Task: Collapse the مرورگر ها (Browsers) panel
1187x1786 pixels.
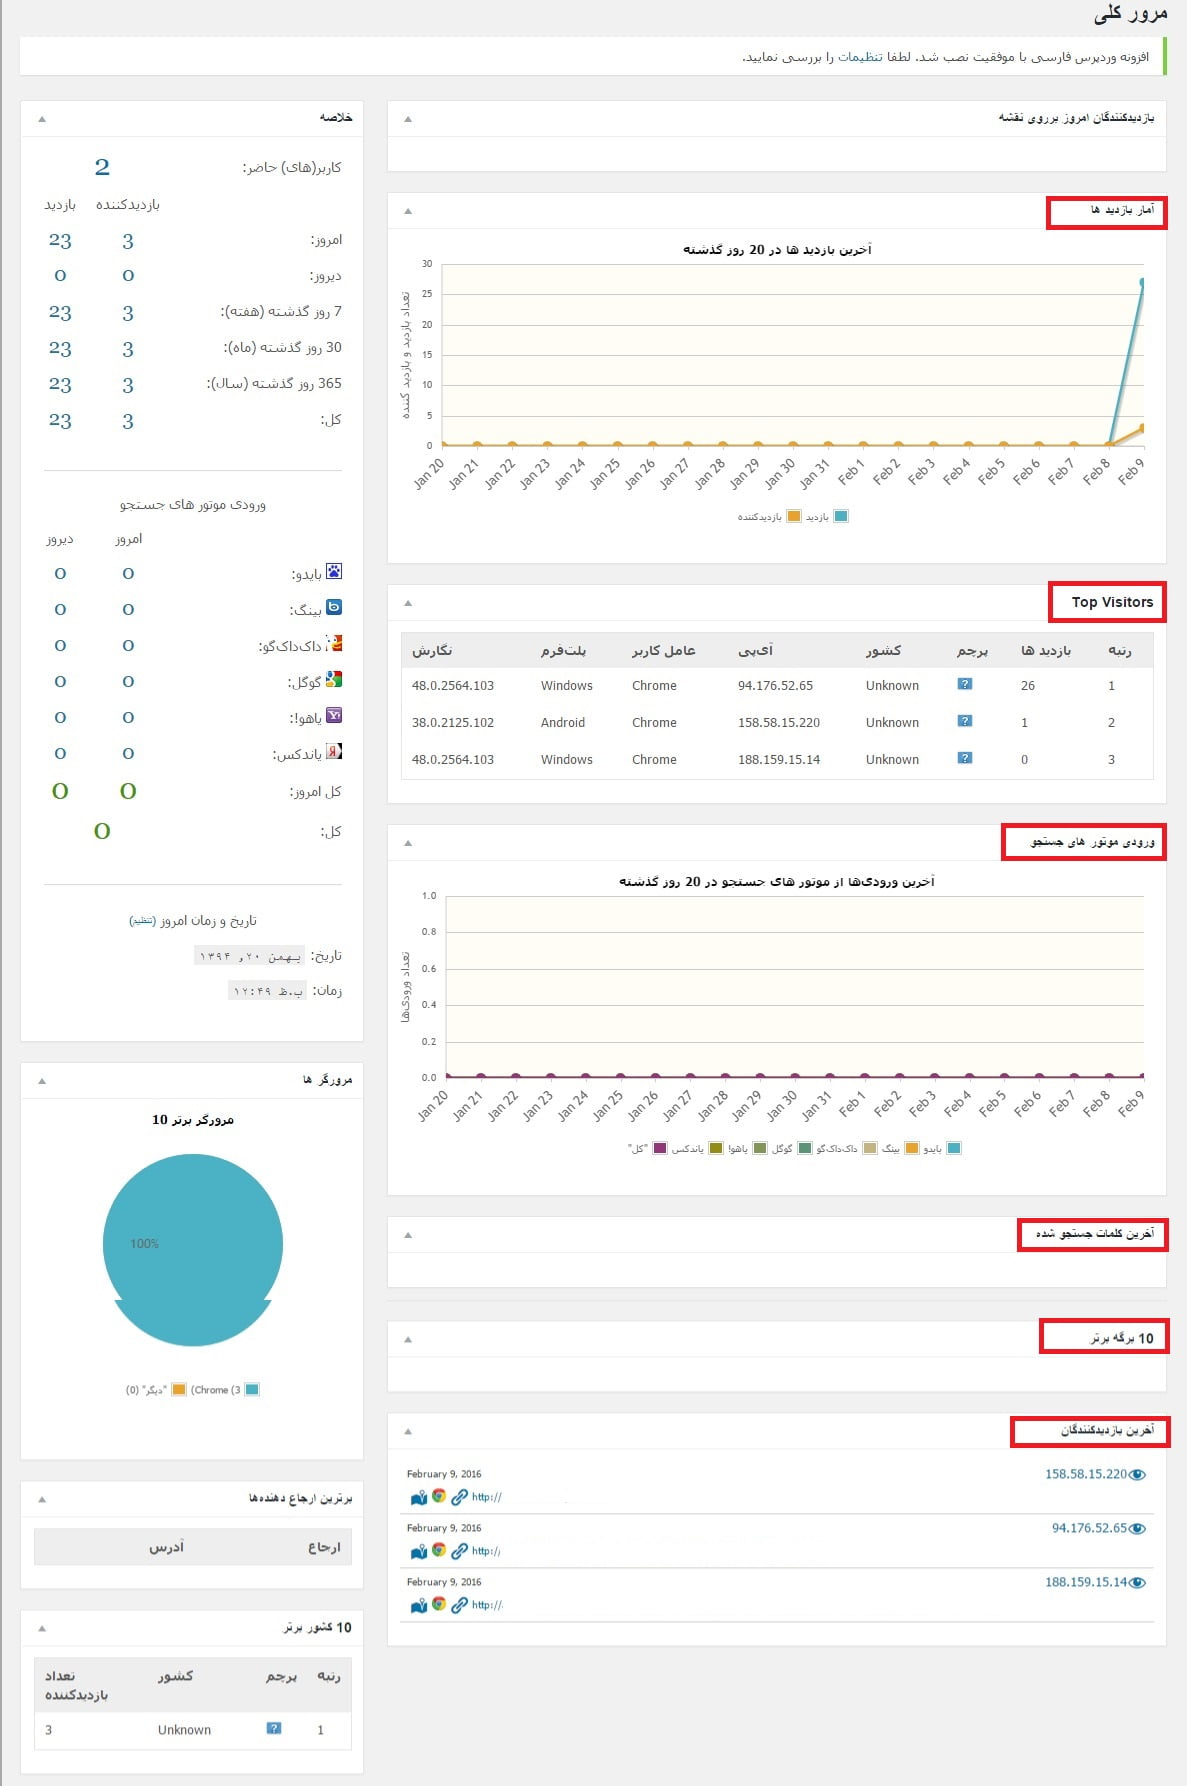Action: coord(42,1081)
